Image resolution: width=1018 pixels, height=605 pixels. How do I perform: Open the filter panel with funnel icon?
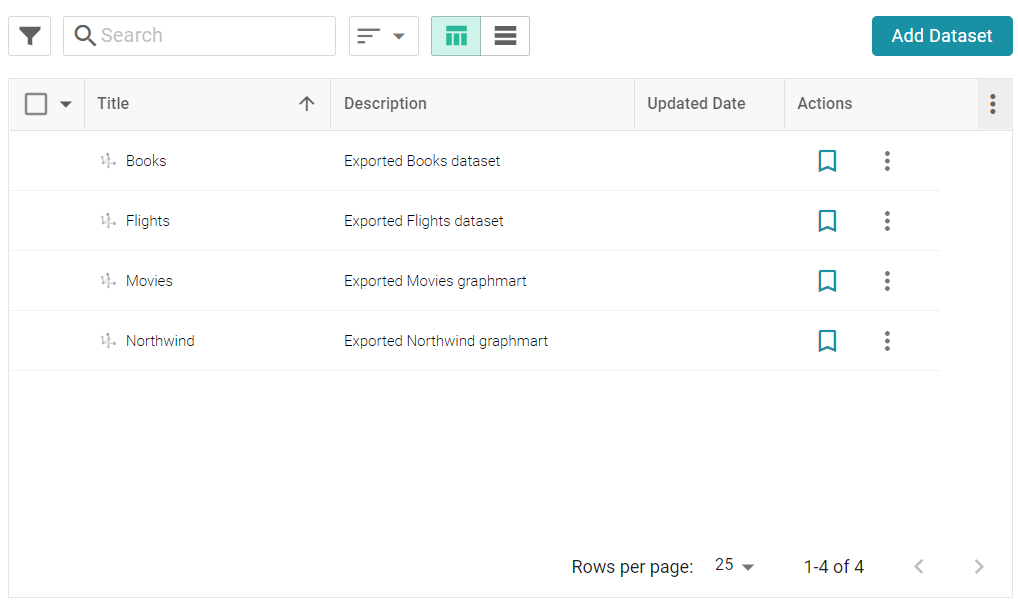(29, 36)
